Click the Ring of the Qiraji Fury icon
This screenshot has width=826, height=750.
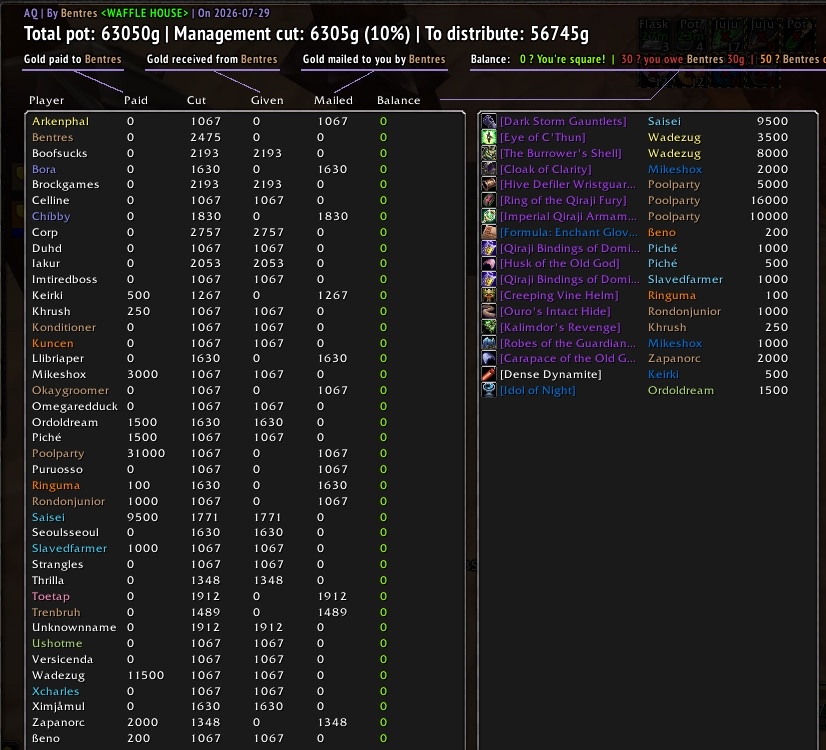click(489, 200)
